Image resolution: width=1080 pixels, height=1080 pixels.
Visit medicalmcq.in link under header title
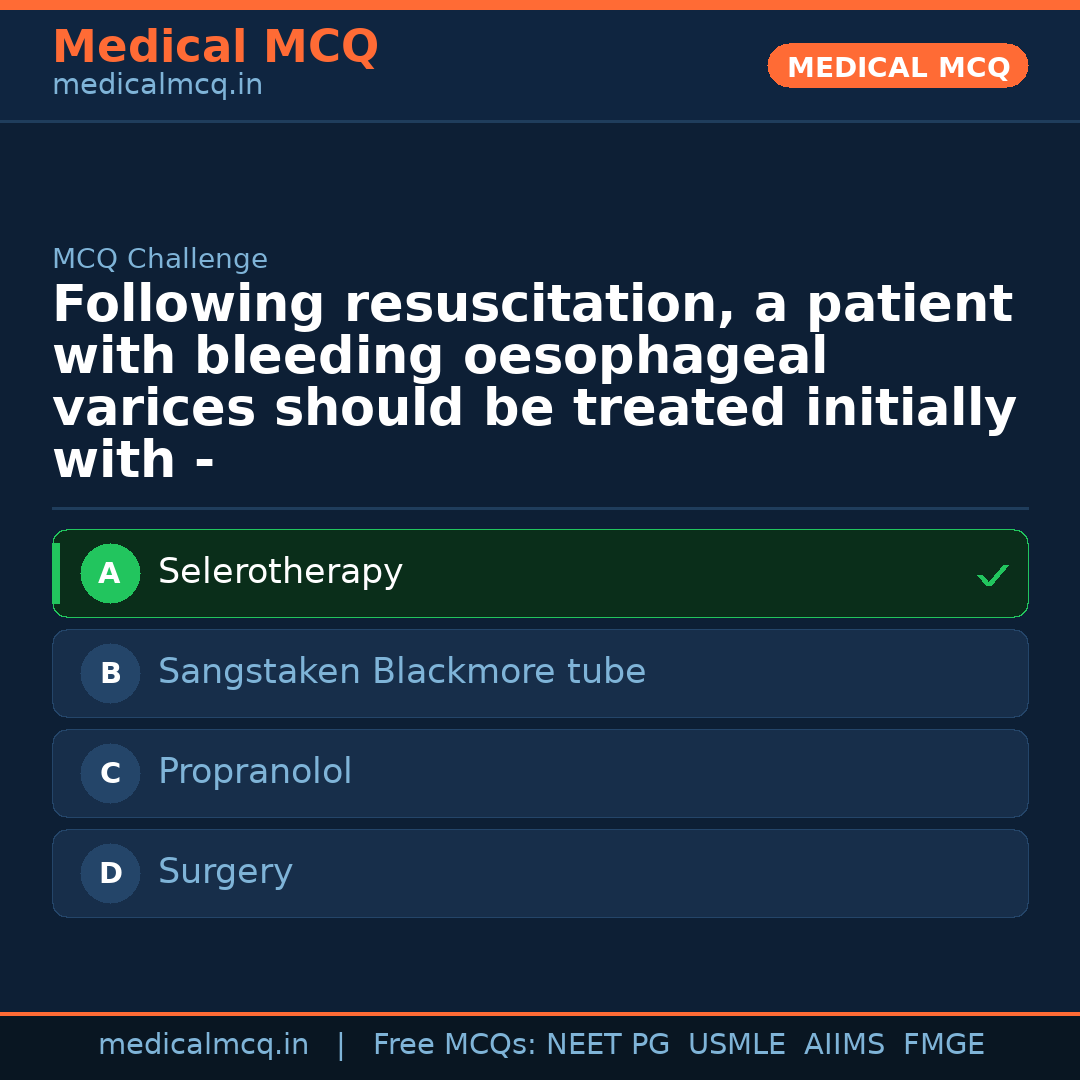coord(157,86)
